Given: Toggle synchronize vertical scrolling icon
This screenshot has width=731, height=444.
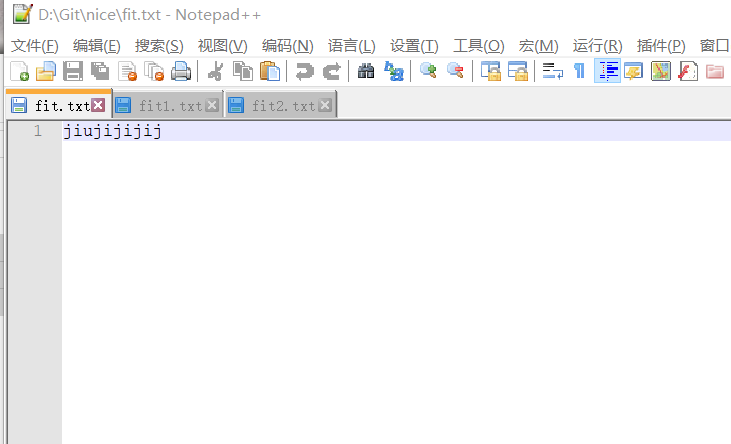Looking at the screenshot, I should (x=490, y=71).
